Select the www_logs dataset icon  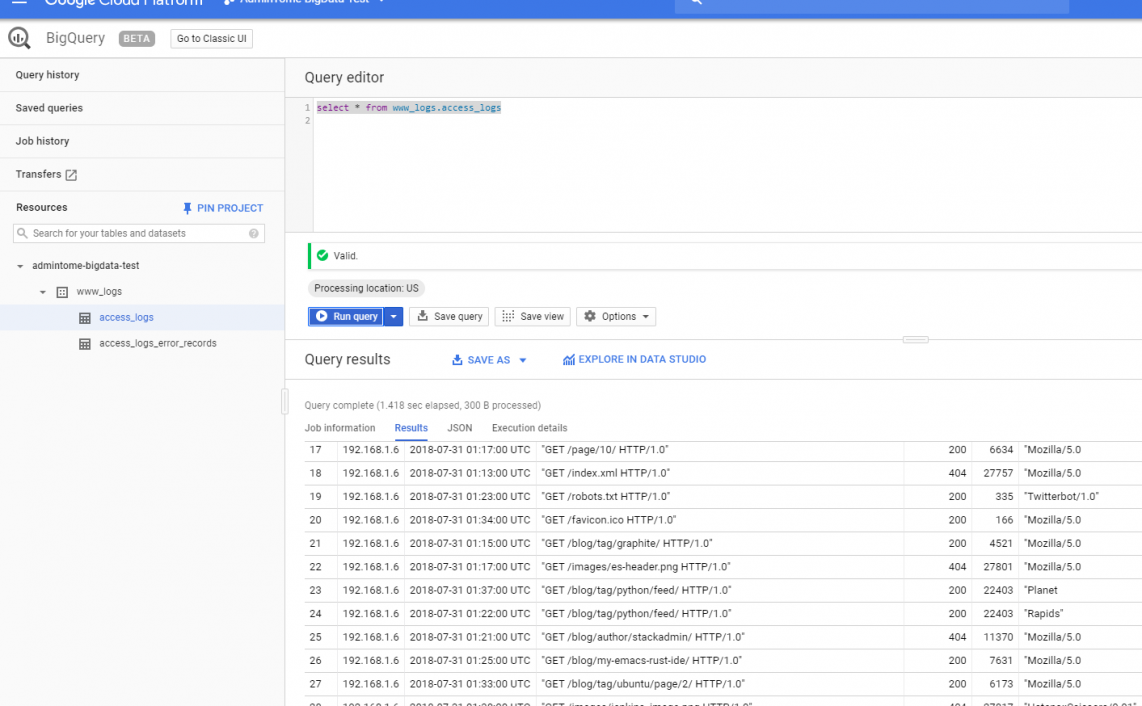(x=63, y=291)
